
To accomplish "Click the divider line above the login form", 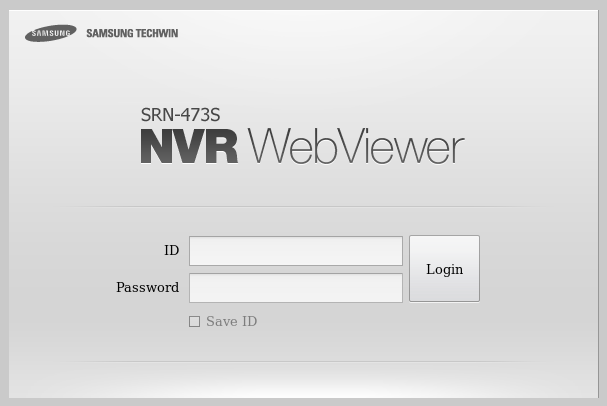I will pyautogui.click(x=304, y=207).
